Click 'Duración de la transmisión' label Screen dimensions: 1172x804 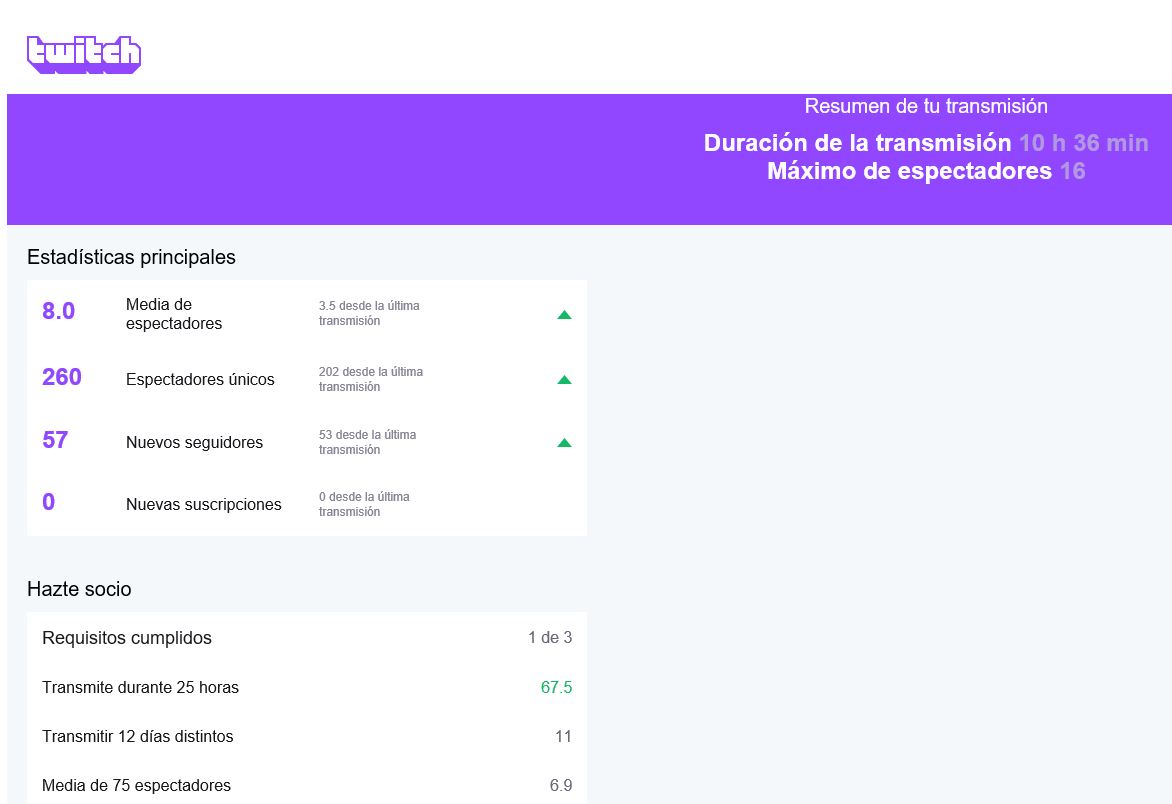click(857, 143)
